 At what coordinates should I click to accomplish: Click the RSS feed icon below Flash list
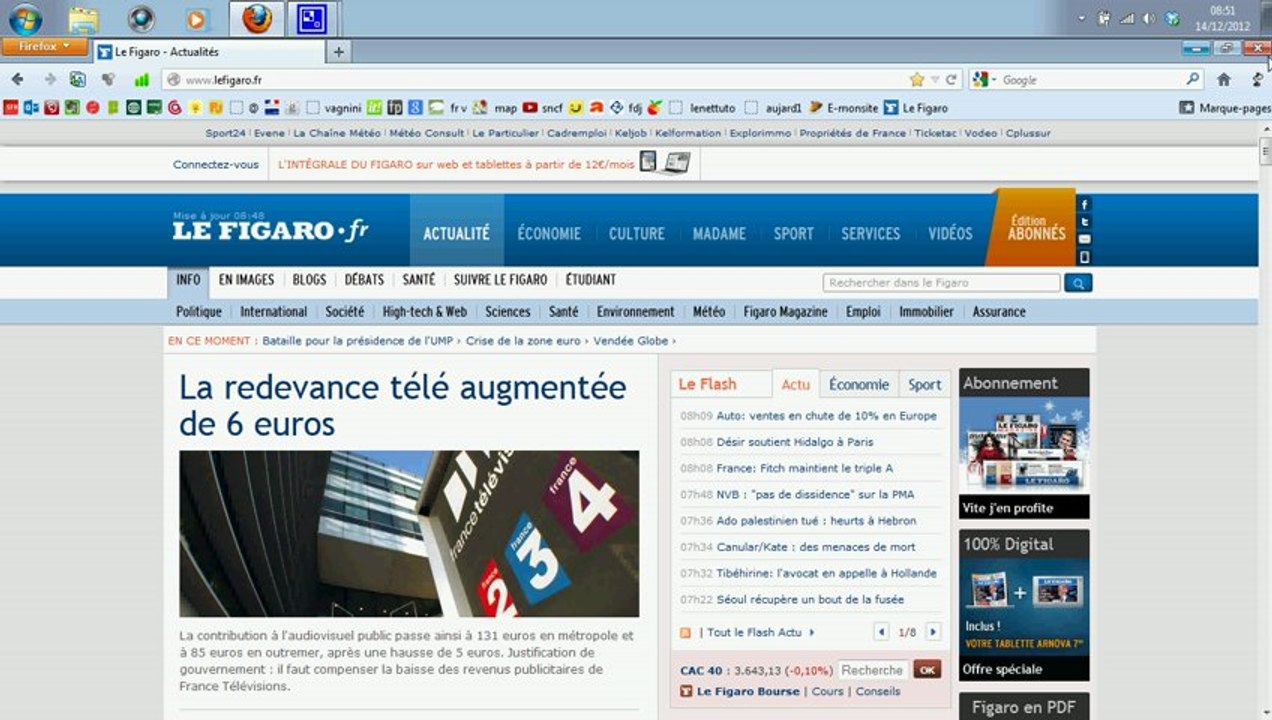(685, 632)
